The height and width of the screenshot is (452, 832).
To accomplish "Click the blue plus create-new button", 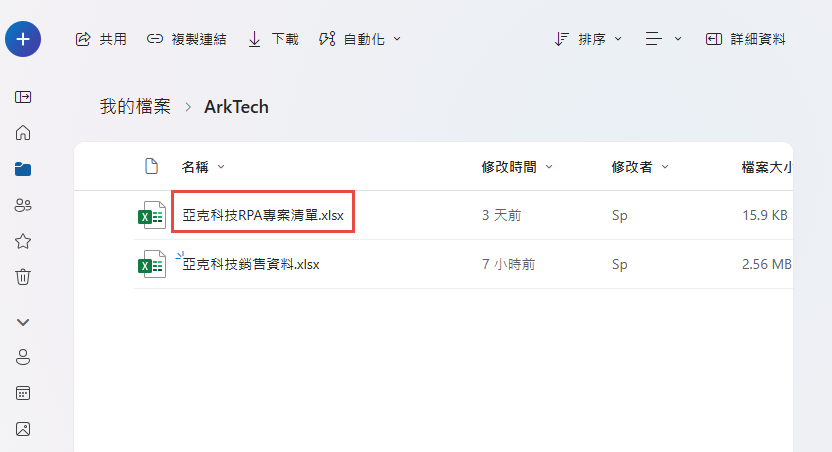I will (23, 39).
